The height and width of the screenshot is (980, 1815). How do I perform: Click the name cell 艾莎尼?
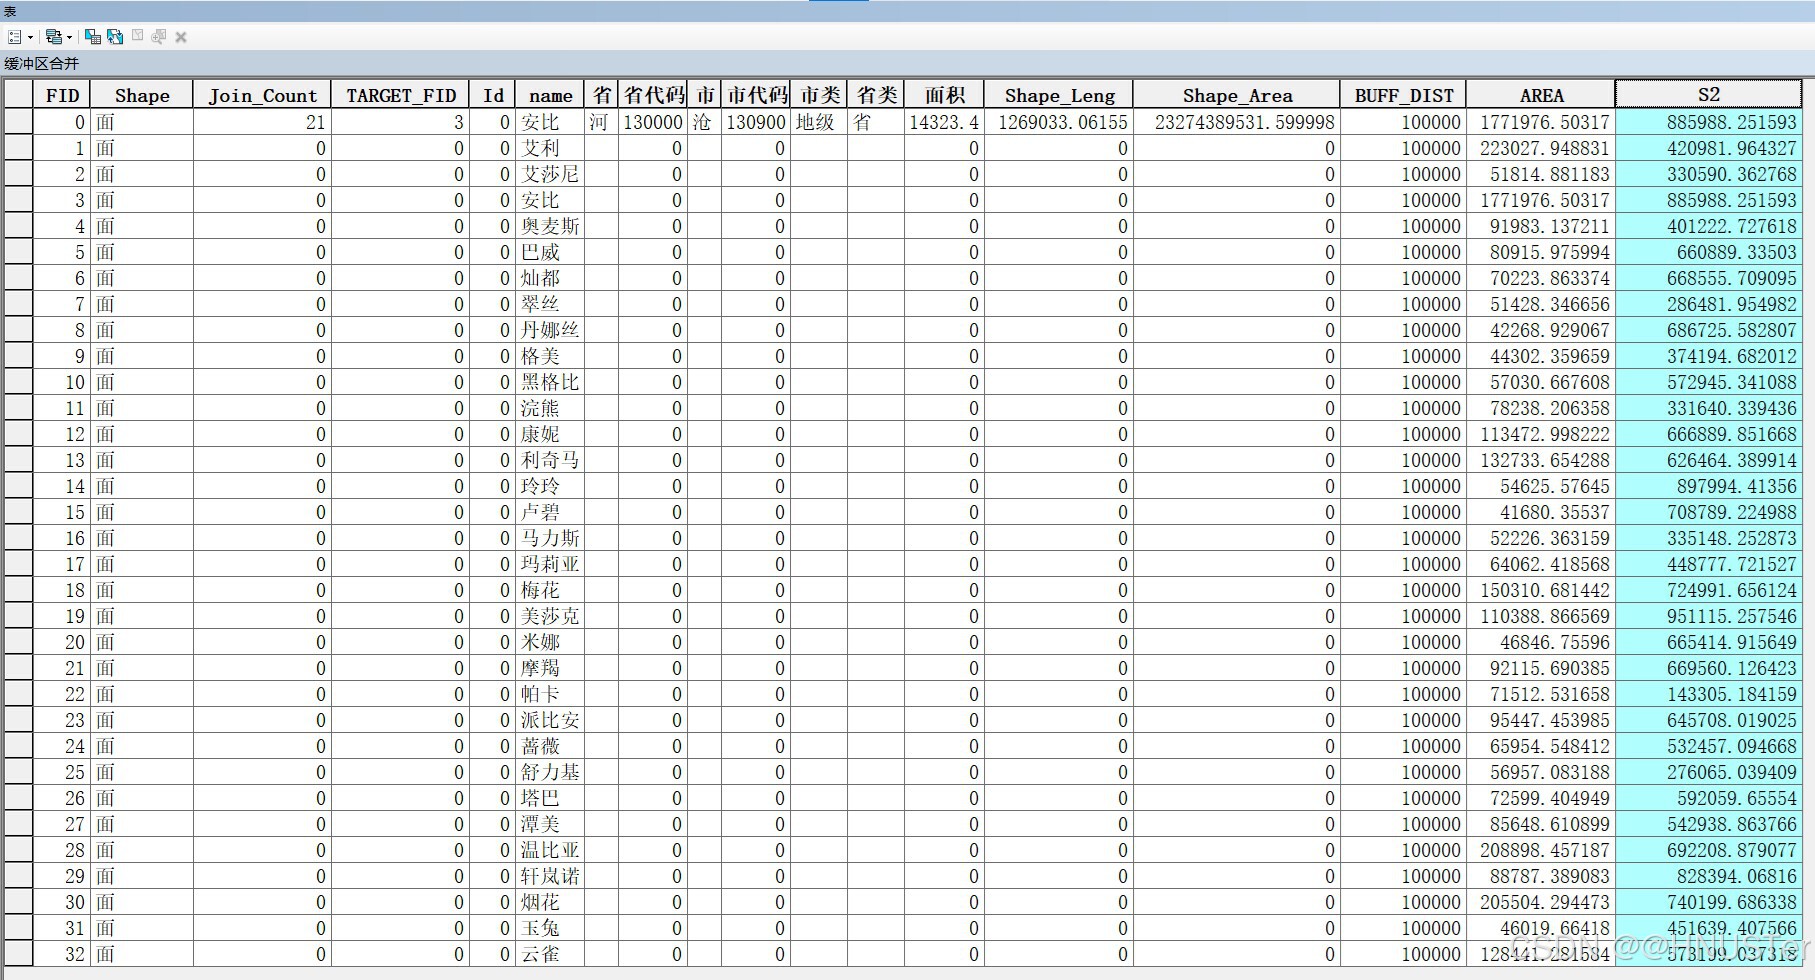click(550, 174)
